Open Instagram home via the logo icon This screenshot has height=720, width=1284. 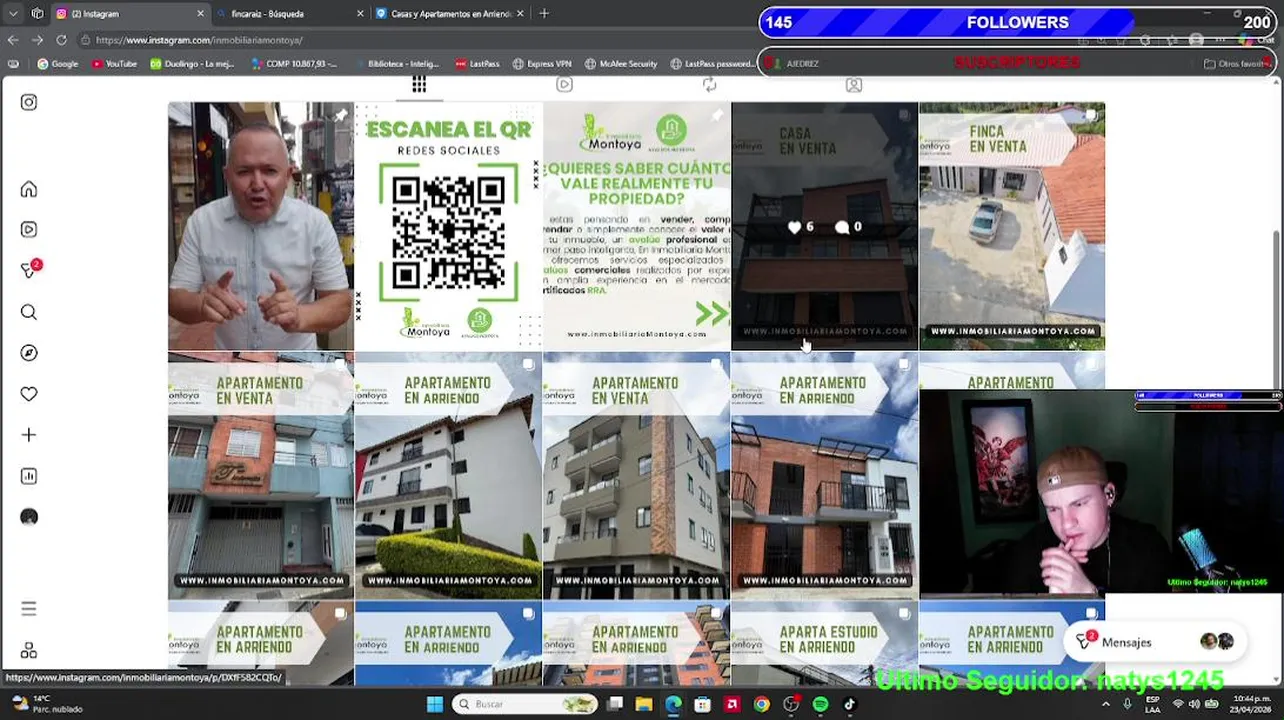pos(29,102)
